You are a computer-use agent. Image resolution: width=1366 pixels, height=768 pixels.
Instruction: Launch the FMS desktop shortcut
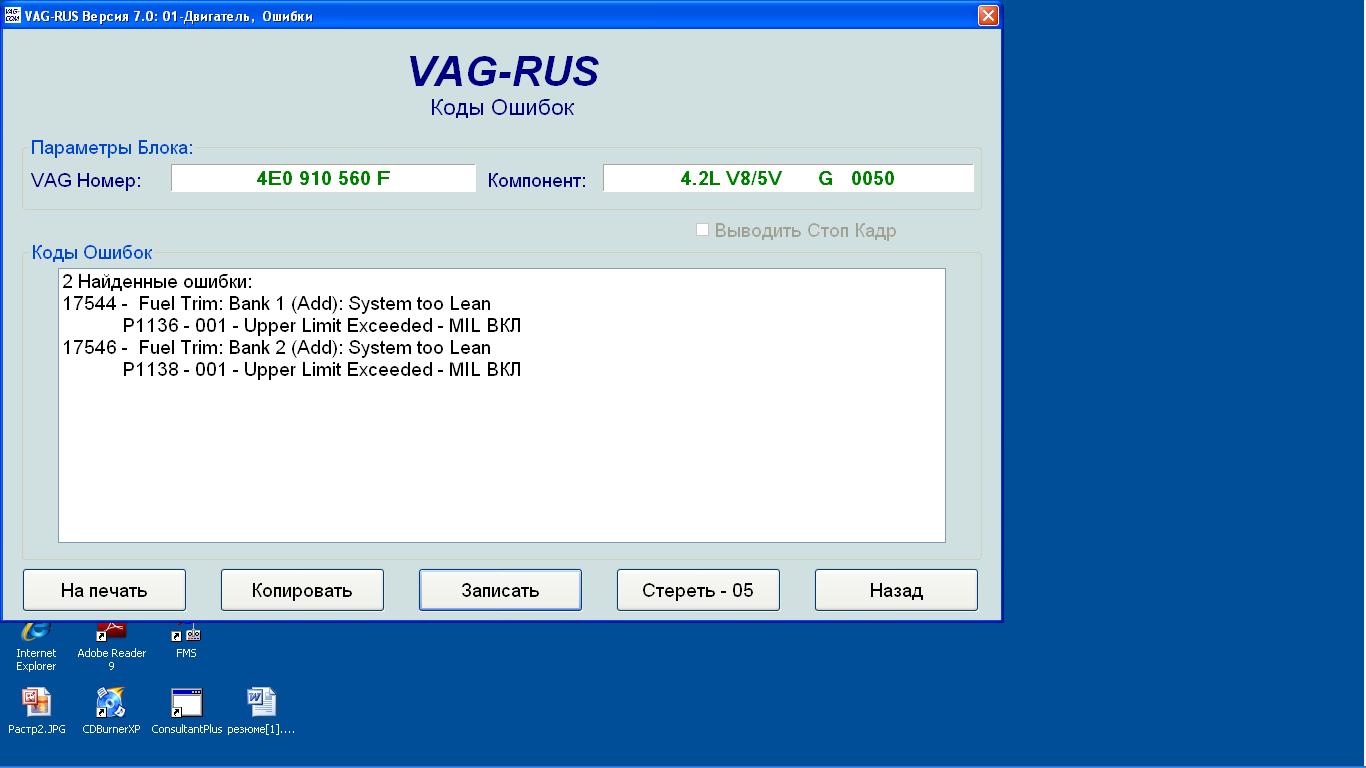(x=186, y=640)
